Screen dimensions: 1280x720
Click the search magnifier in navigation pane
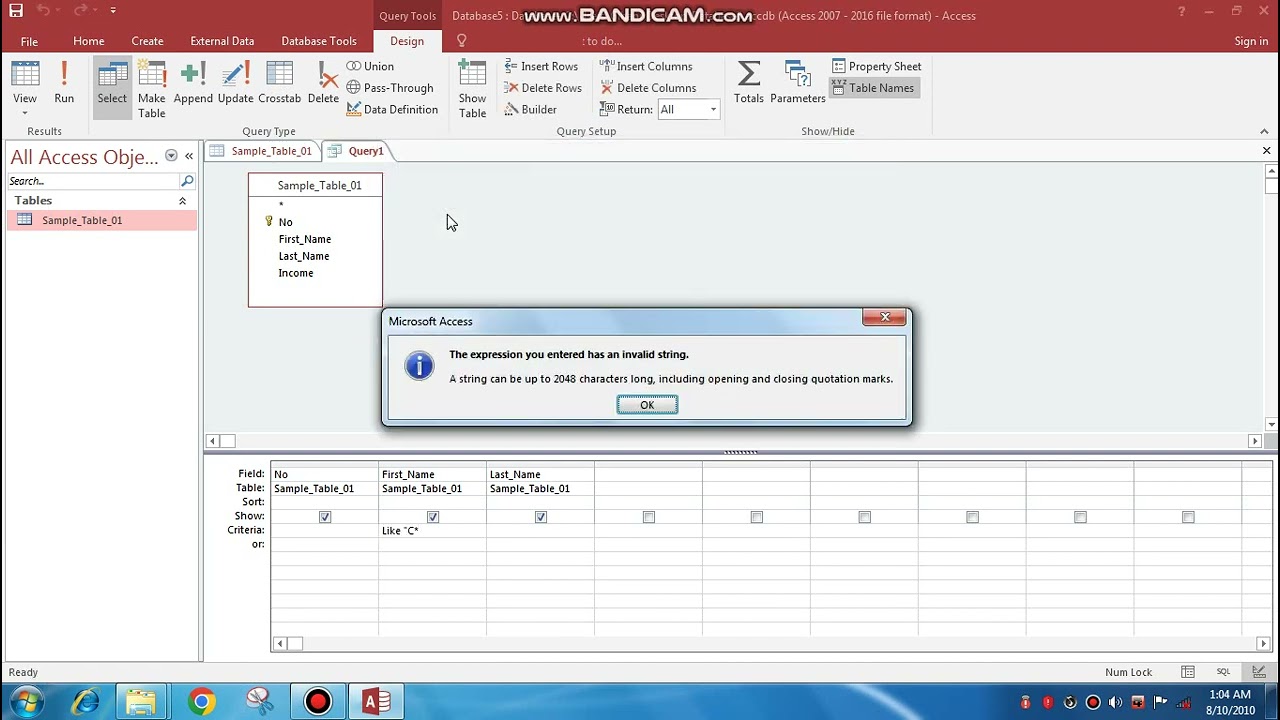tap(187, 181)
